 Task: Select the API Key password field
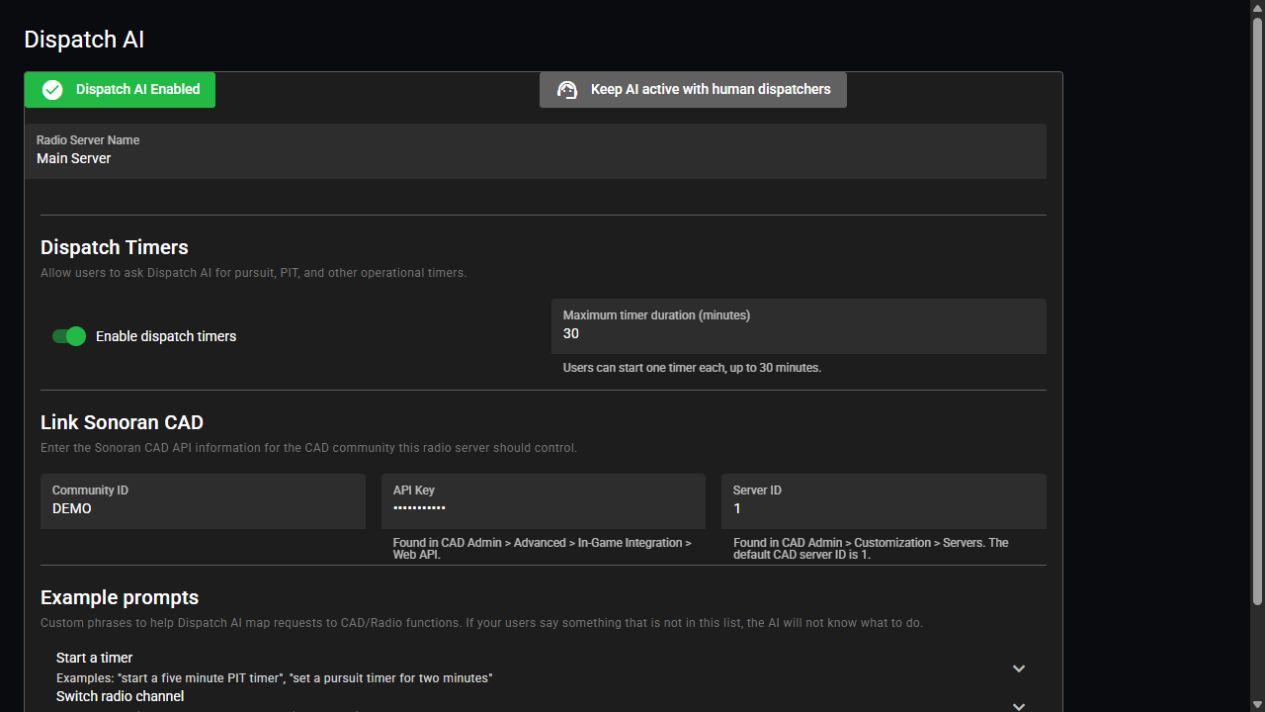(x=543, y=501)
